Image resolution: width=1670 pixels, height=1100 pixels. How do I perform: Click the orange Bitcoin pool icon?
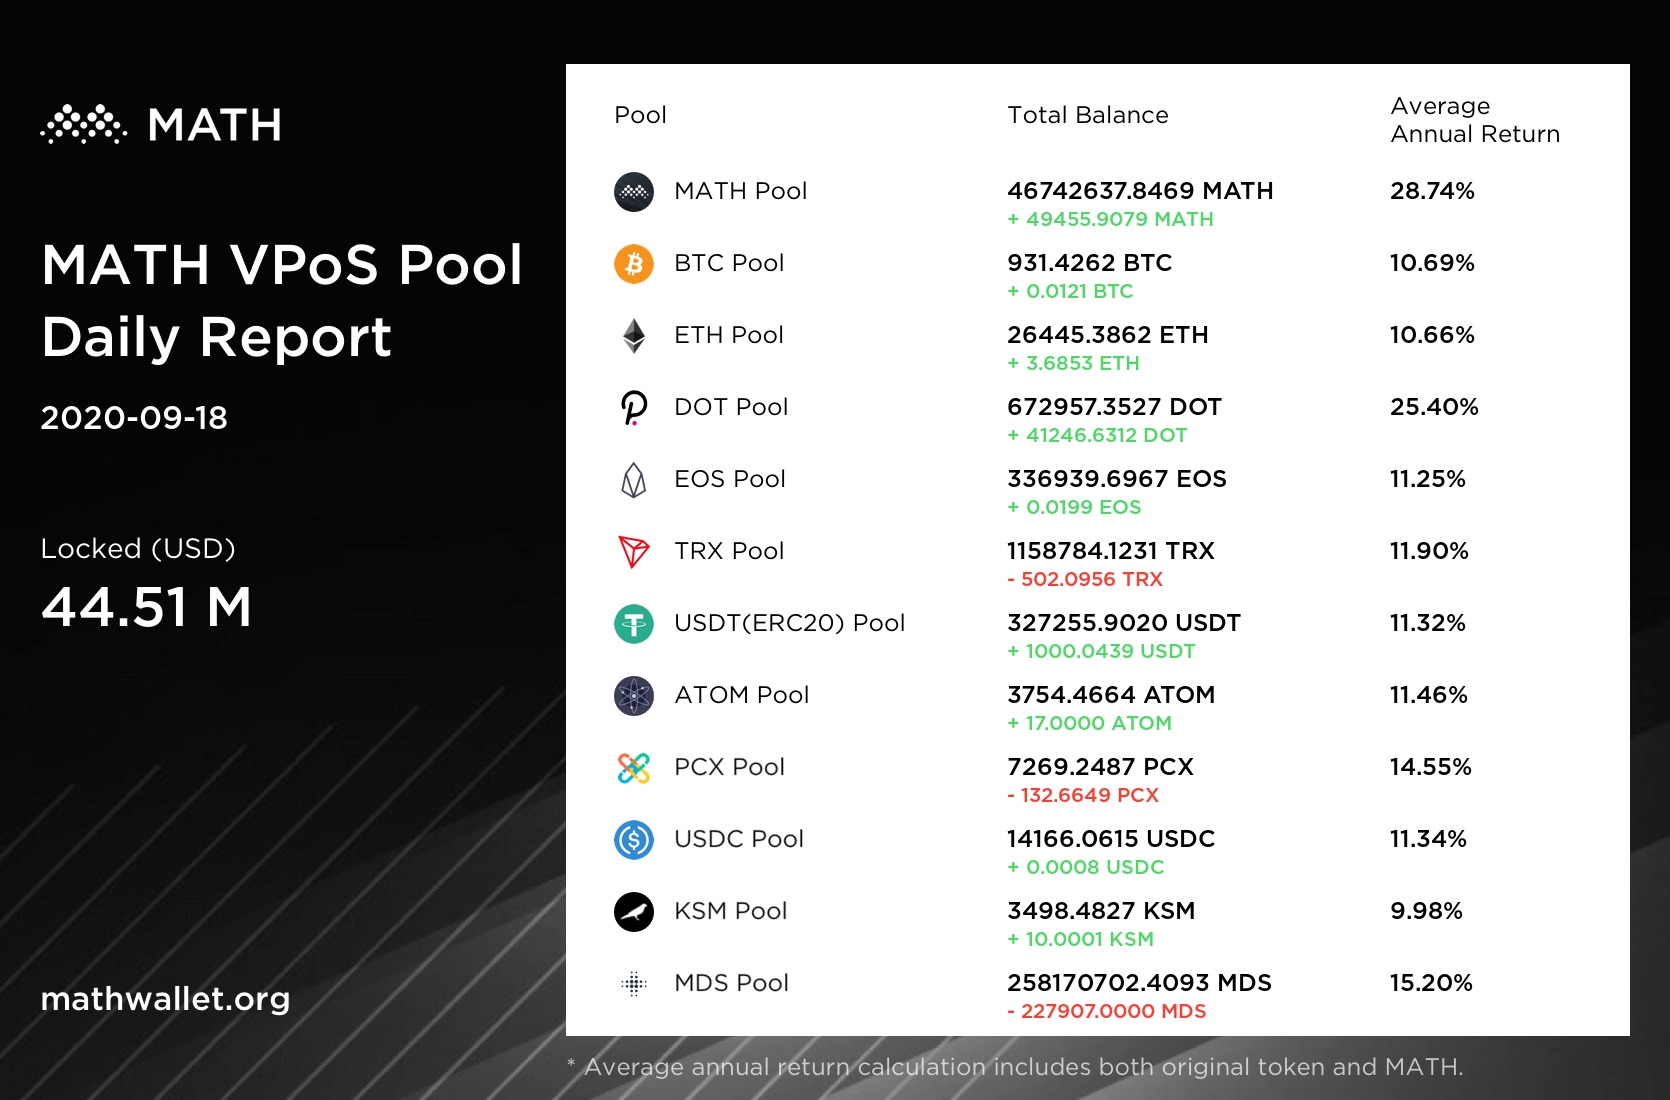point(633,264)
